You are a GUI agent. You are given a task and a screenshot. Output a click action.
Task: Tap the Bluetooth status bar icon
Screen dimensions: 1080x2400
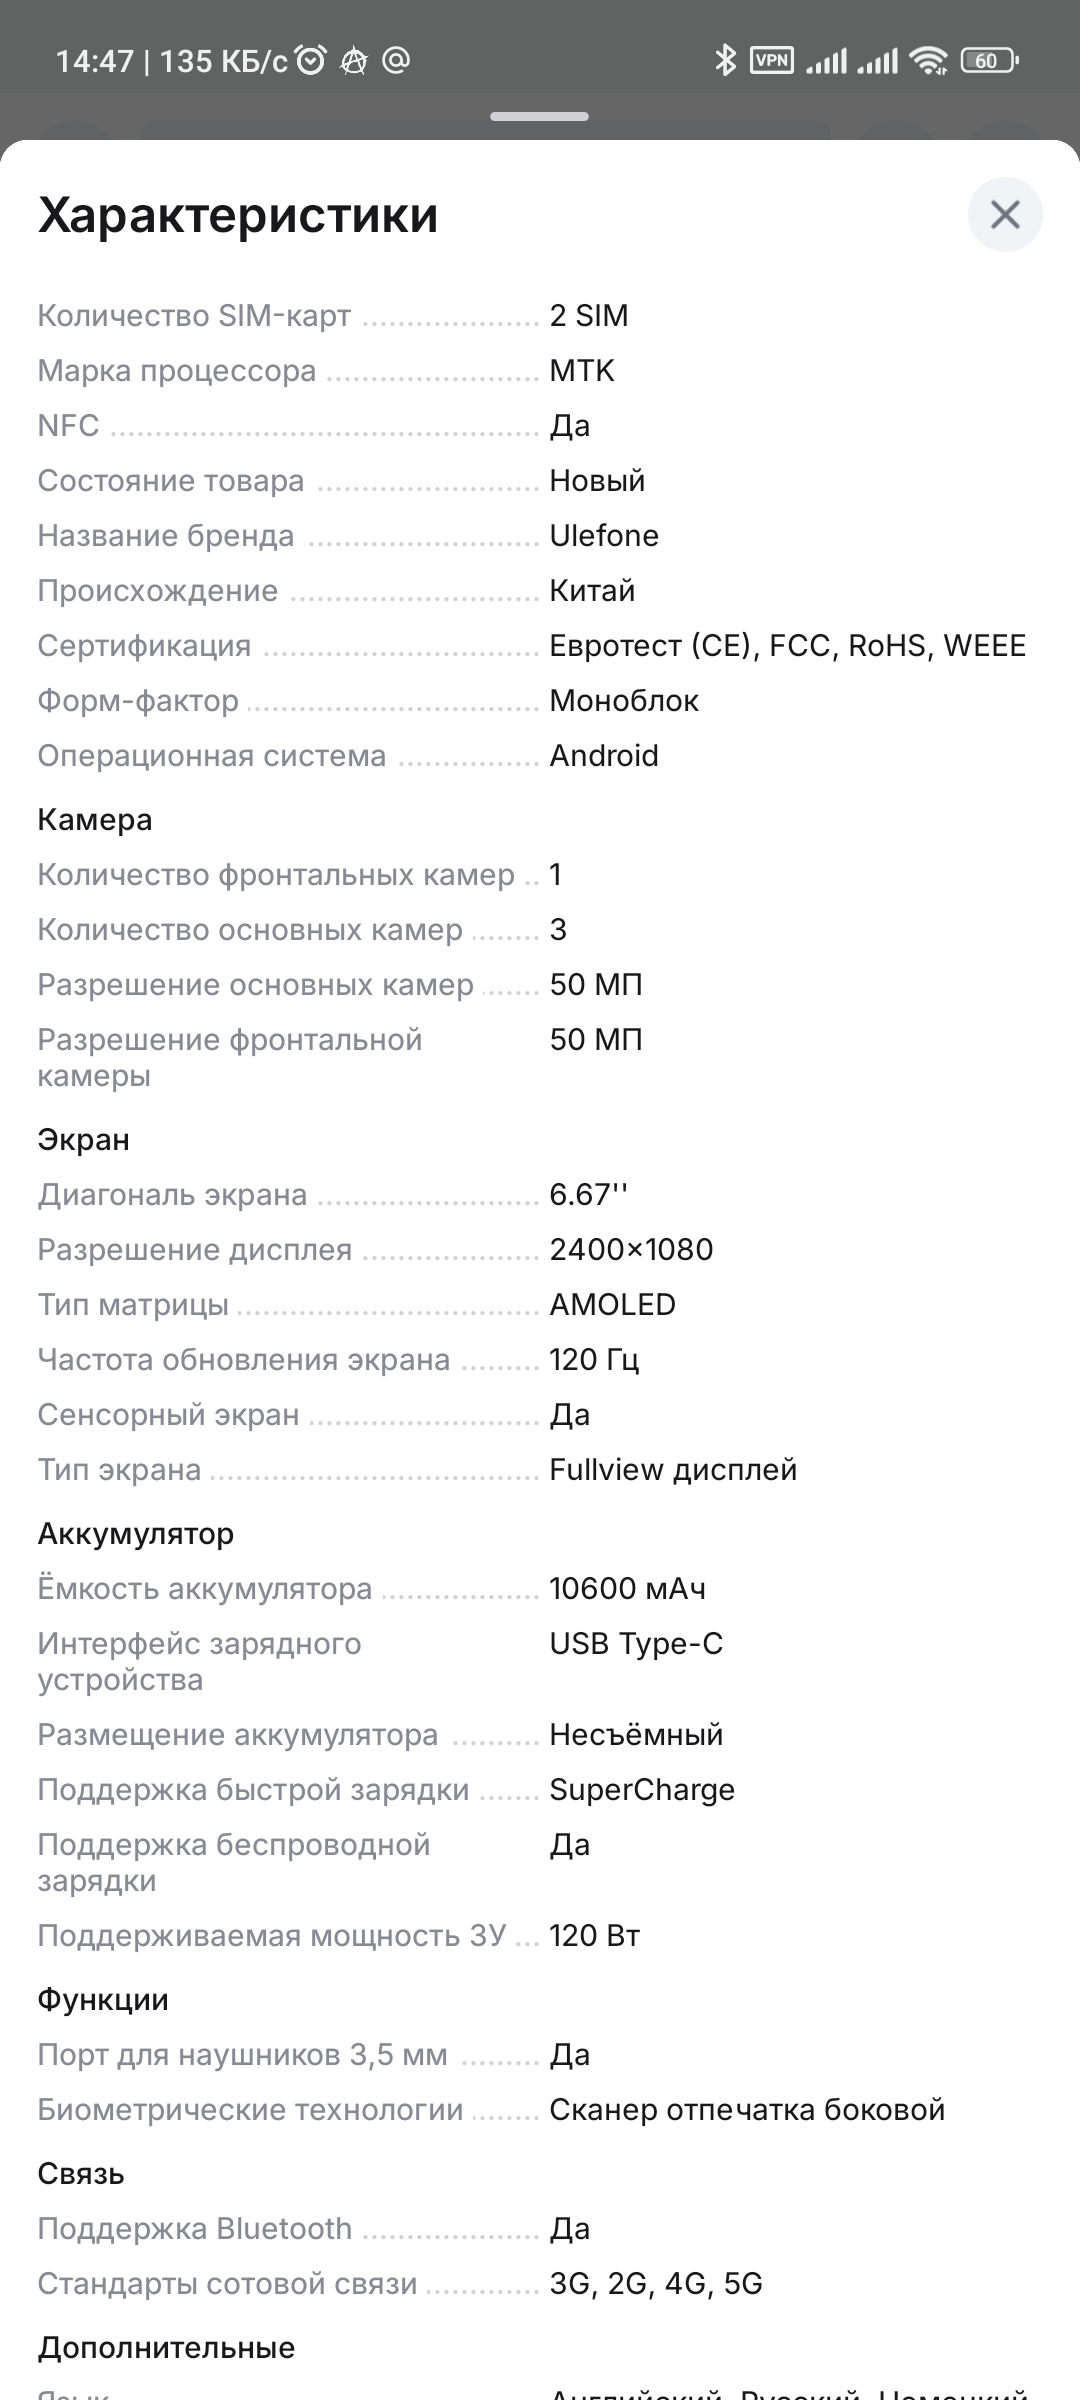click(x=725, y=61)
